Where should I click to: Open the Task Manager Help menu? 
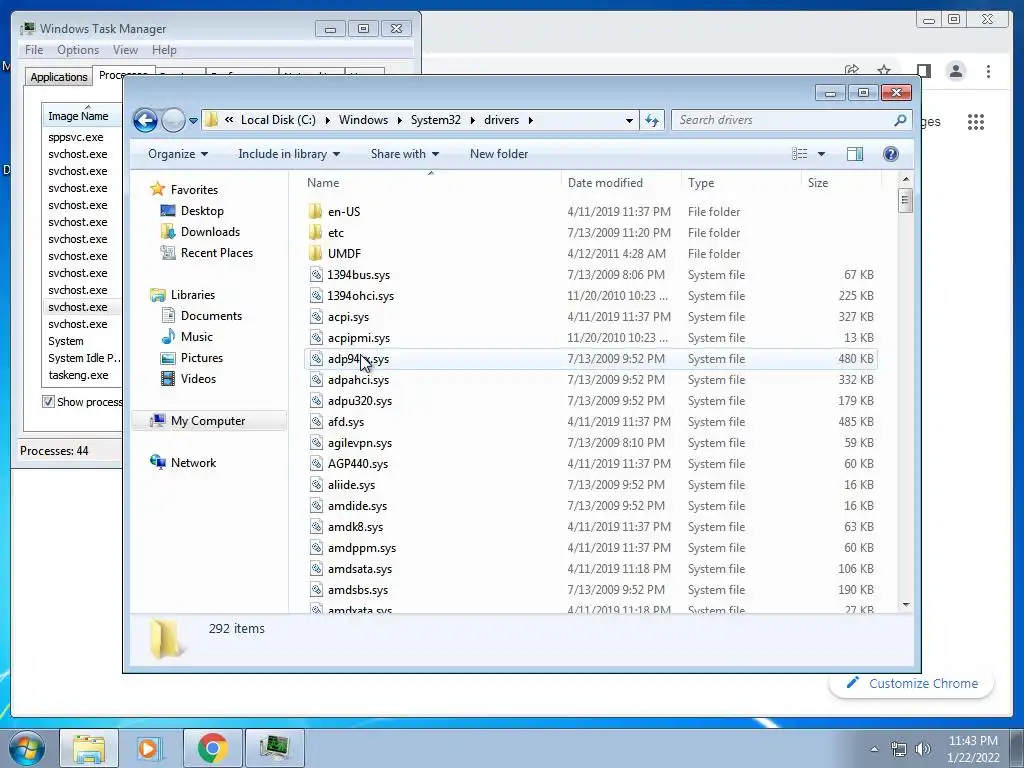(x=164, y=50)
